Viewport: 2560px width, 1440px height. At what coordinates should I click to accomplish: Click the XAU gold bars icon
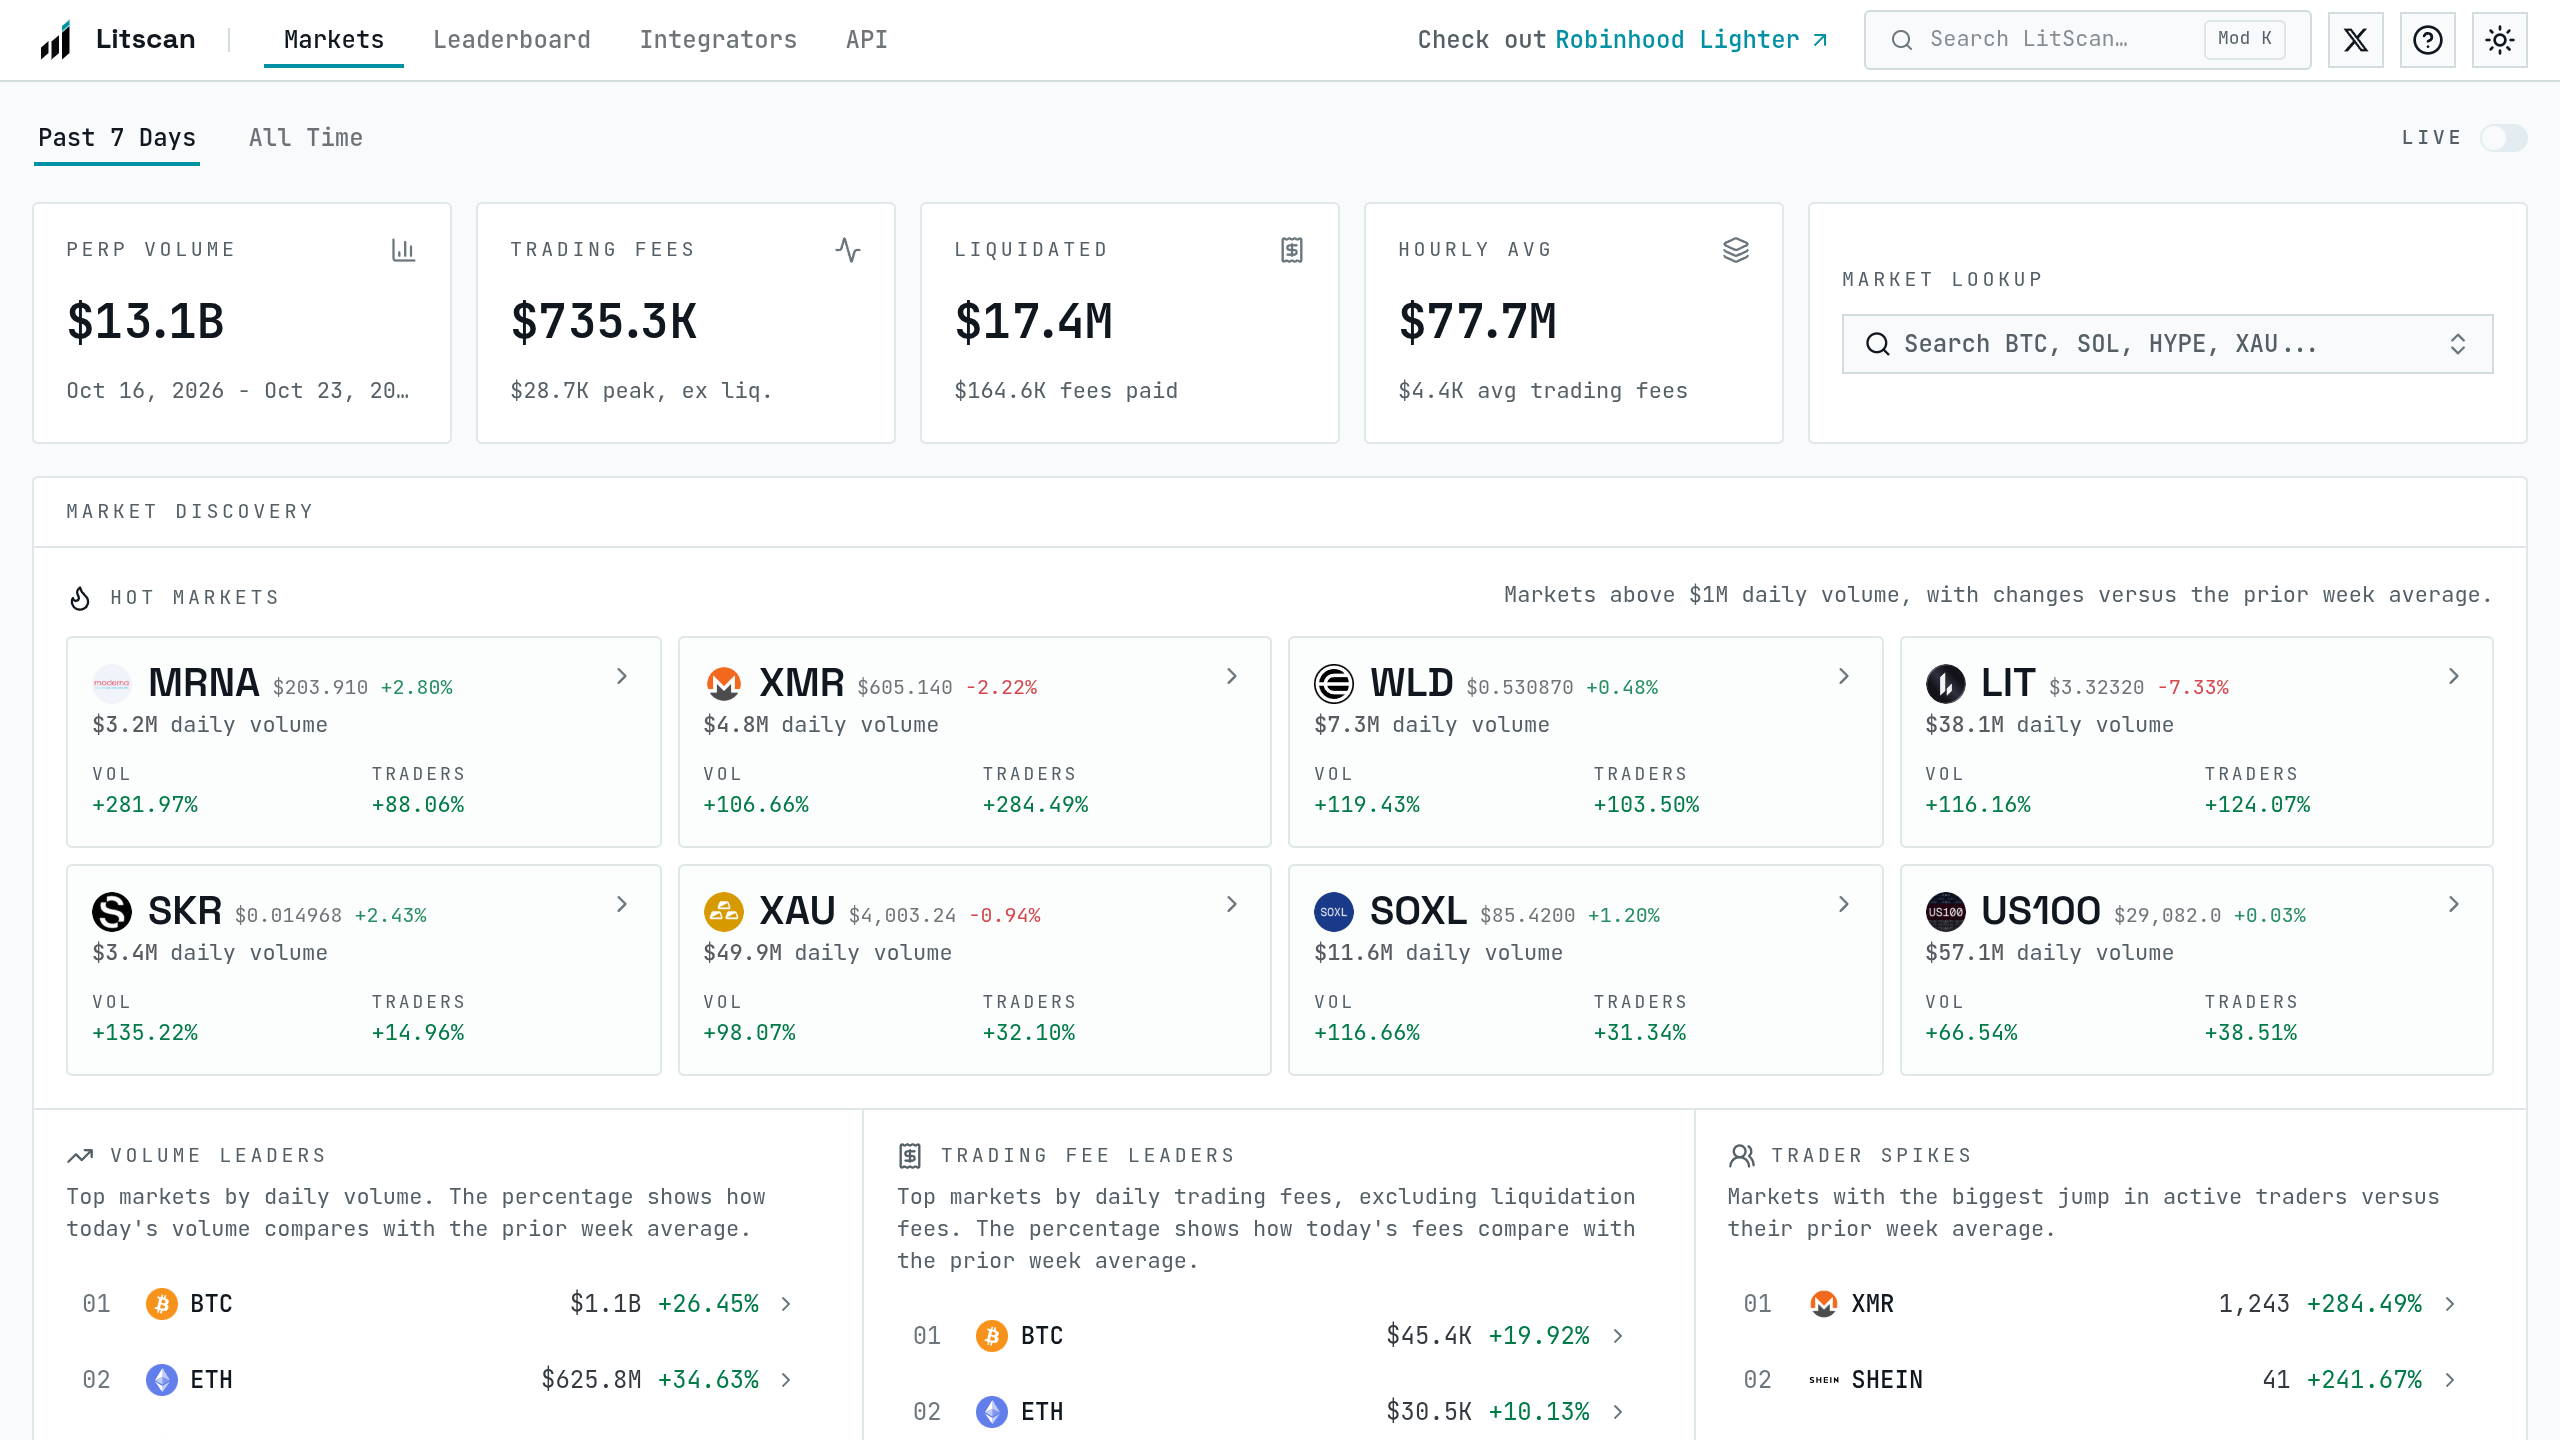pos(723,912)
